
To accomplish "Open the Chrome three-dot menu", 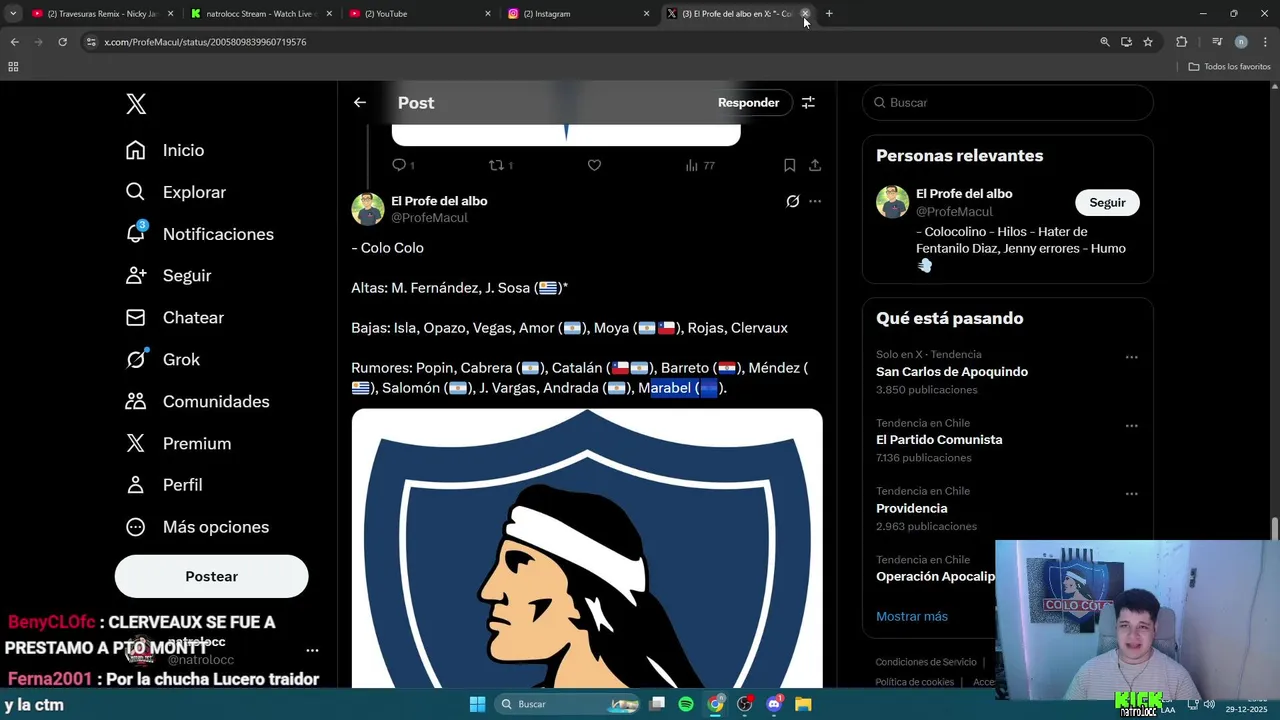I will [x=1265, y=42].
